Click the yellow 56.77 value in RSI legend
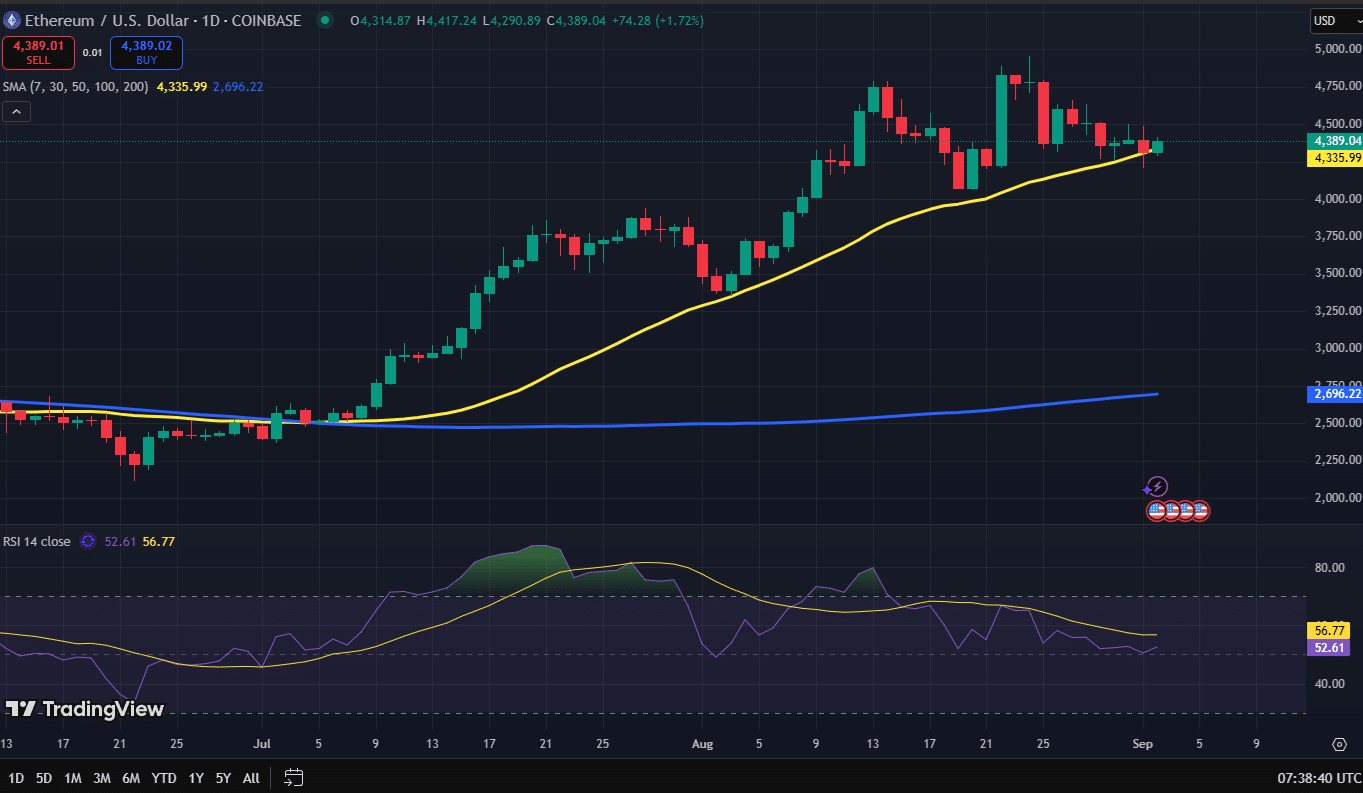Viewport: 1363px width, 793px height. tap(159, 541)
